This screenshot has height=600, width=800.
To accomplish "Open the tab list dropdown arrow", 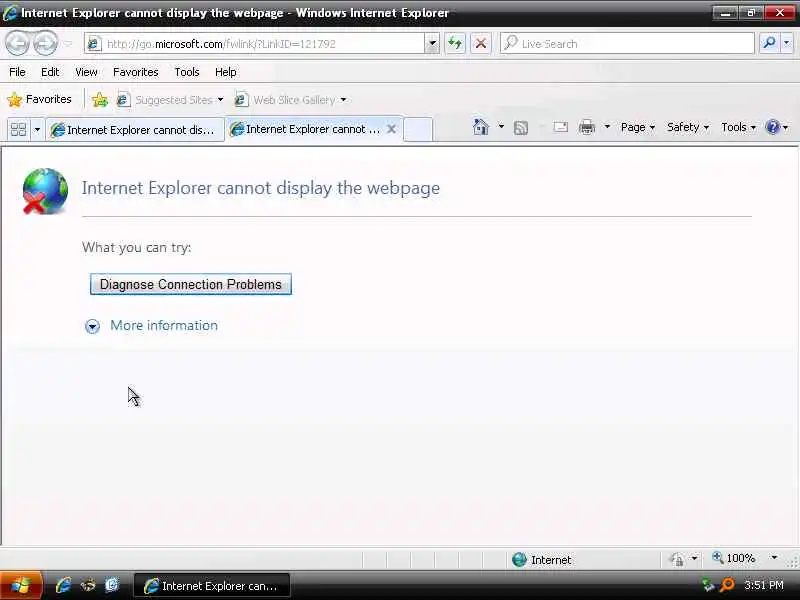I will pyautogui.click(x=37, y=130).
